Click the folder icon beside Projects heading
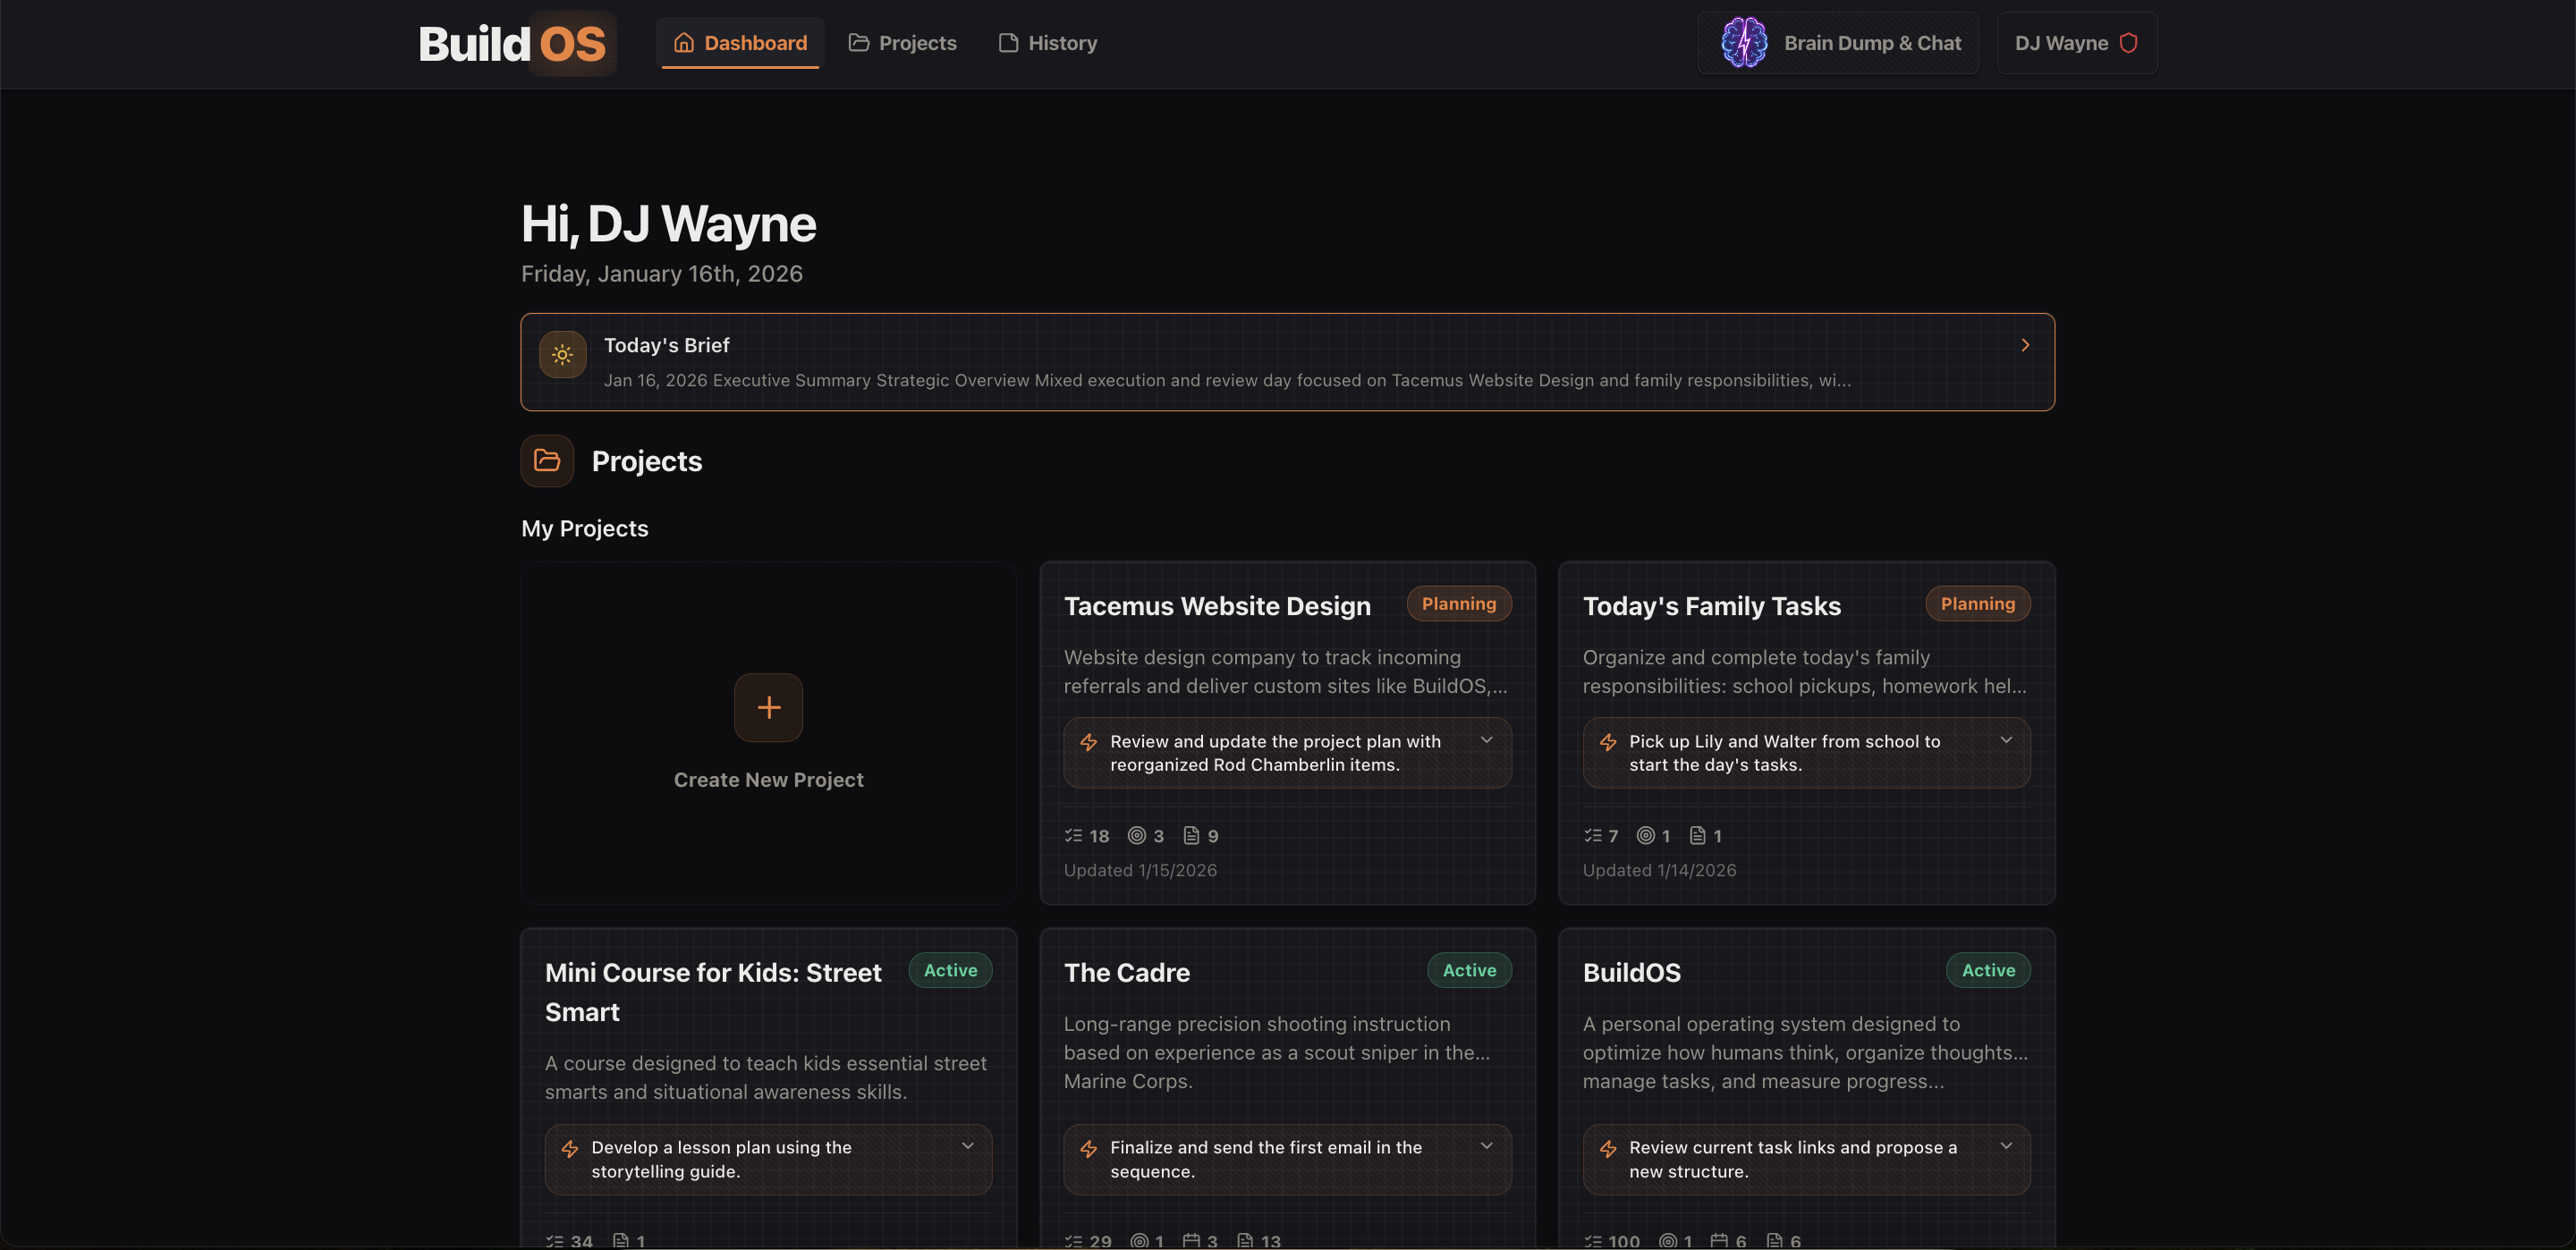The image size is (2576, 1250). coord(547,461)
